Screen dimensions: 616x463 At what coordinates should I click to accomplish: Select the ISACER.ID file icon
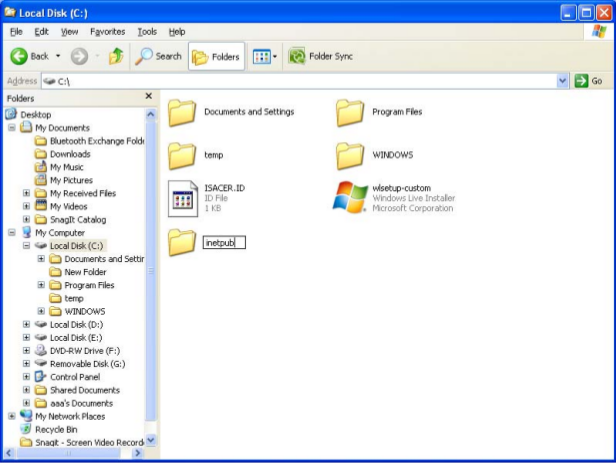pyautogui.click(x=182, y=197)
